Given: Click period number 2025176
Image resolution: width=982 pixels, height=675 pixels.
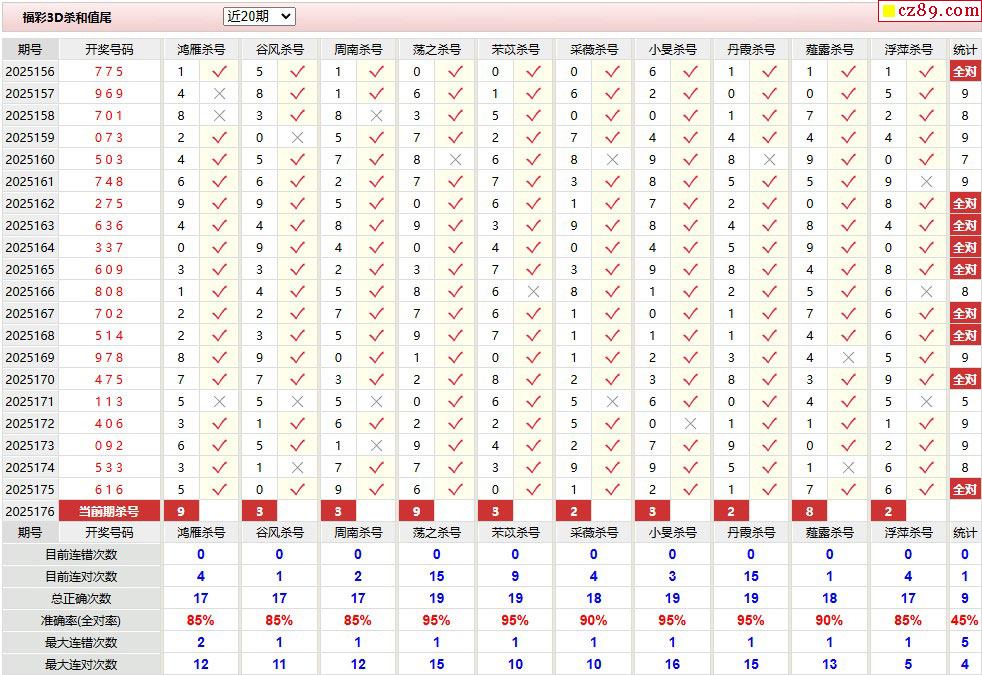Looking at the screenshot, I should pyautogui.click(x=29, y=512).
